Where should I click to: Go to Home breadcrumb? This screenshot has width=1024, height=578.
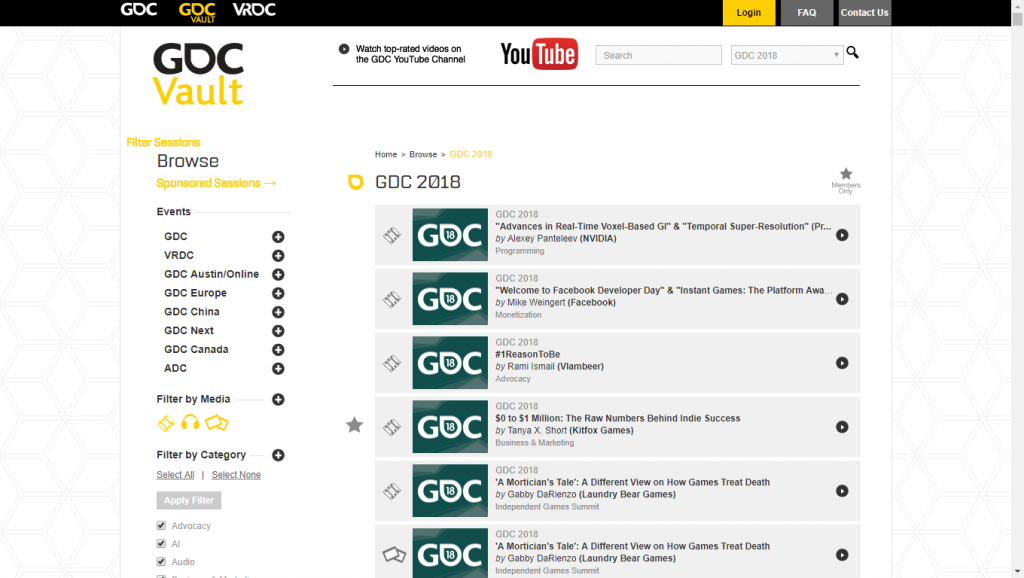[x=386, y=155]
